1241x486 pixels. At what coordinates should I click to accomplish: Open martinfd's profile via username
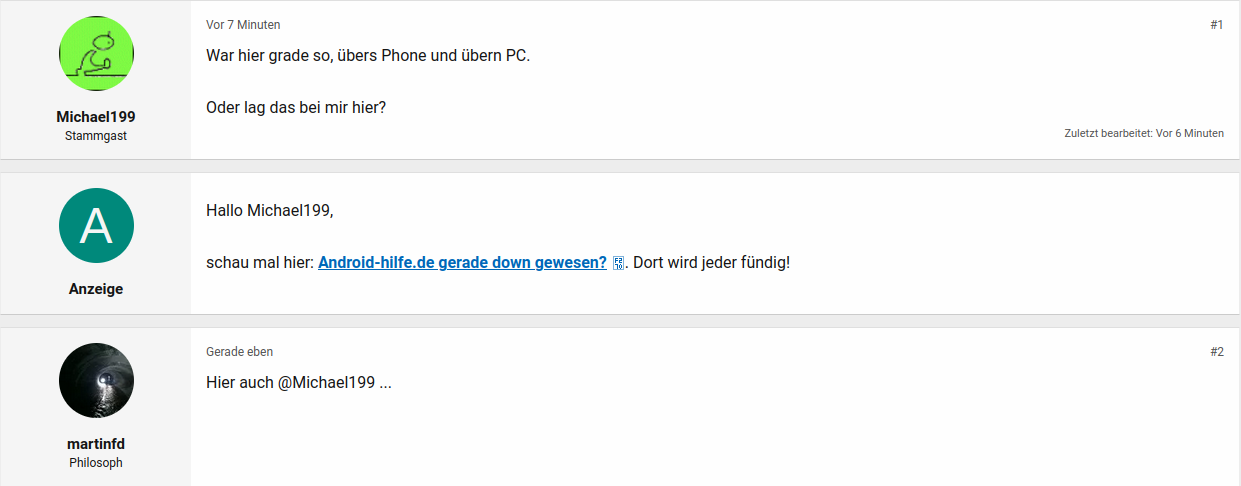(x=96, y=444)
